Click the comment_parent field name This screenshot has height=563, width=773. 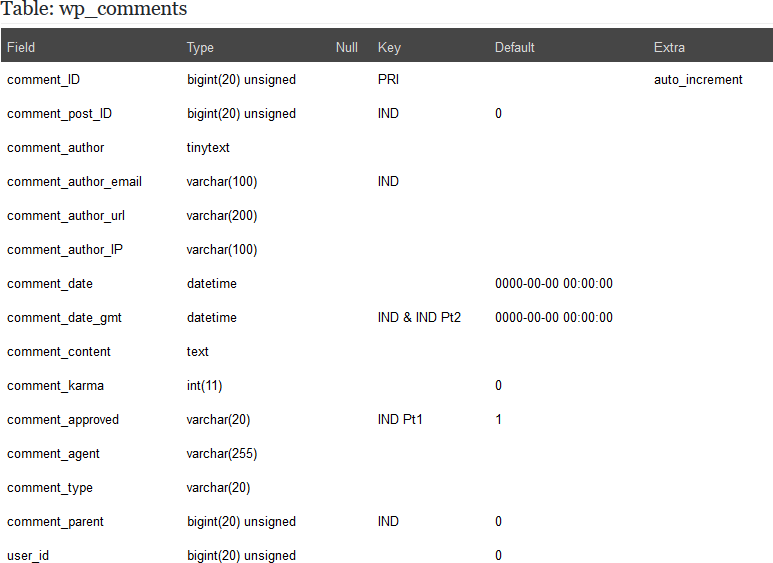pyautogui.click(x=55, y=522)
